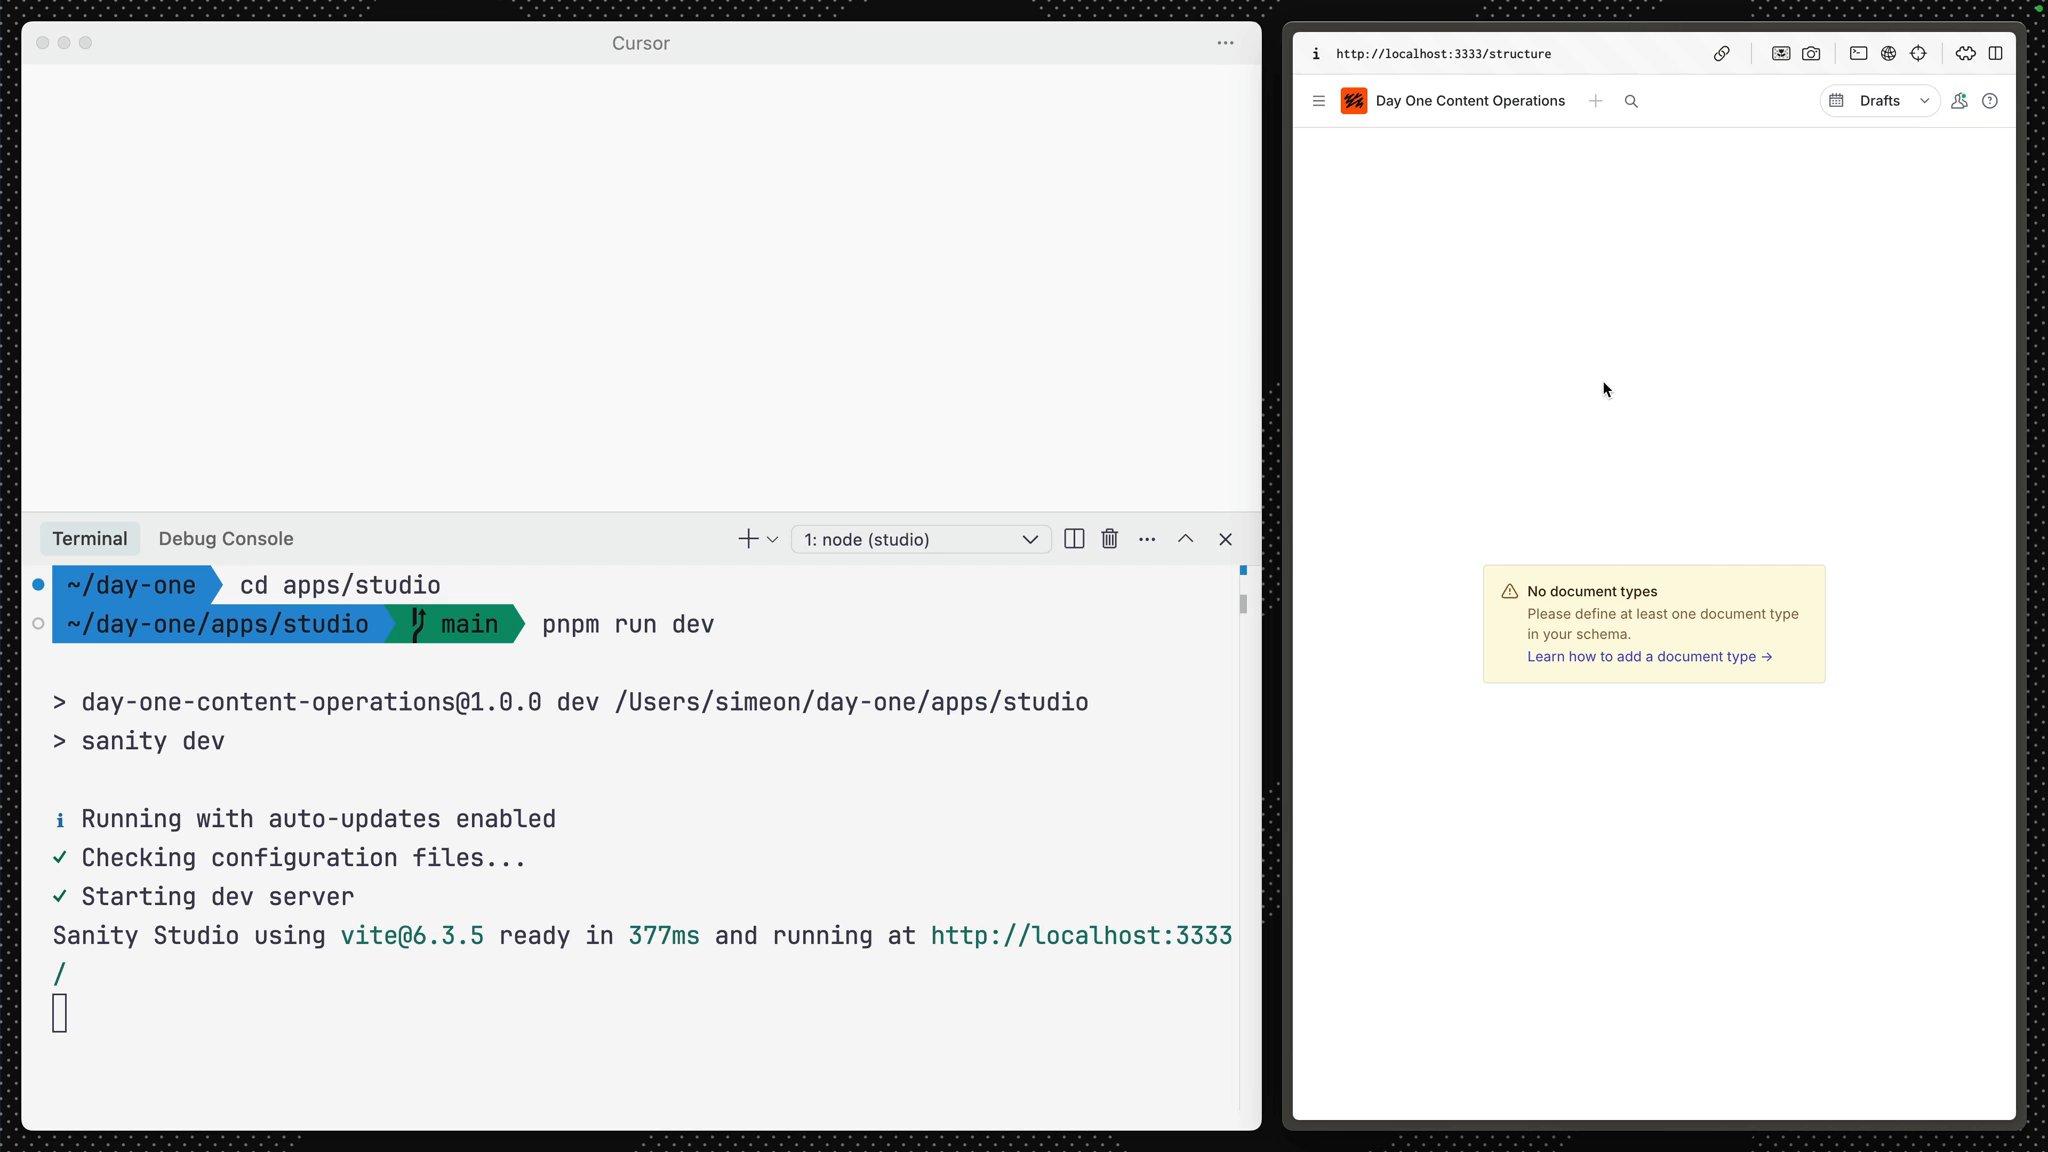Open the site info icon beside the URL

(x=1316, y=54)
